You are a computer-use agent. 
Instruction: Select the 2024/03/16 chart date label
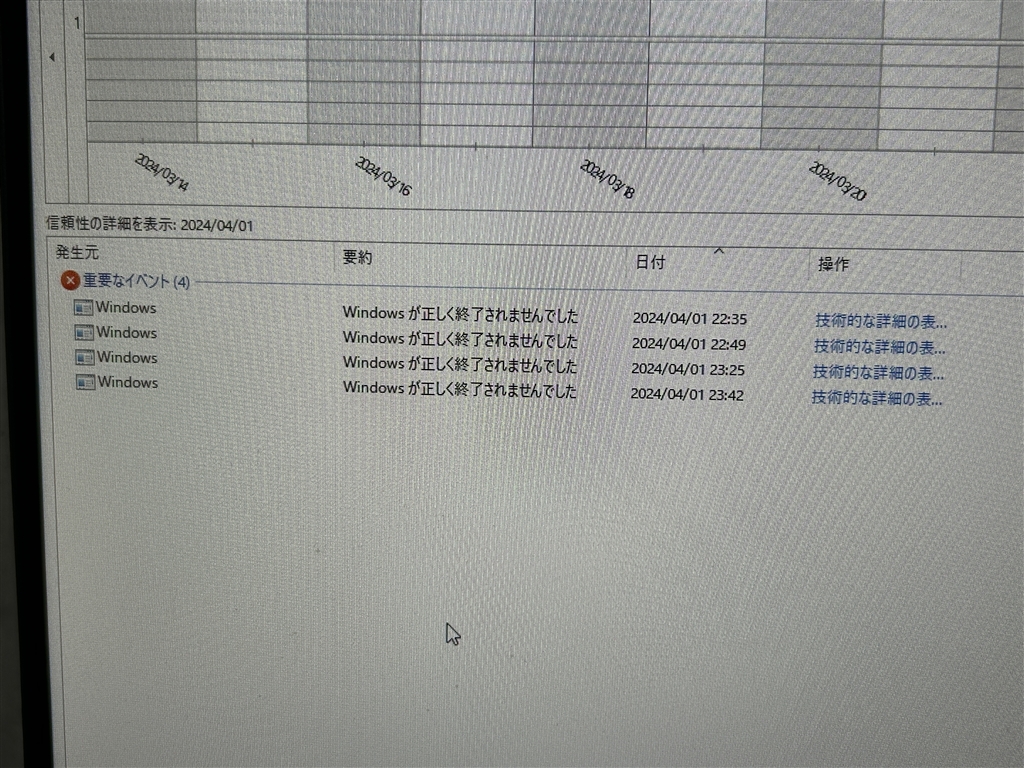point(383,176)
